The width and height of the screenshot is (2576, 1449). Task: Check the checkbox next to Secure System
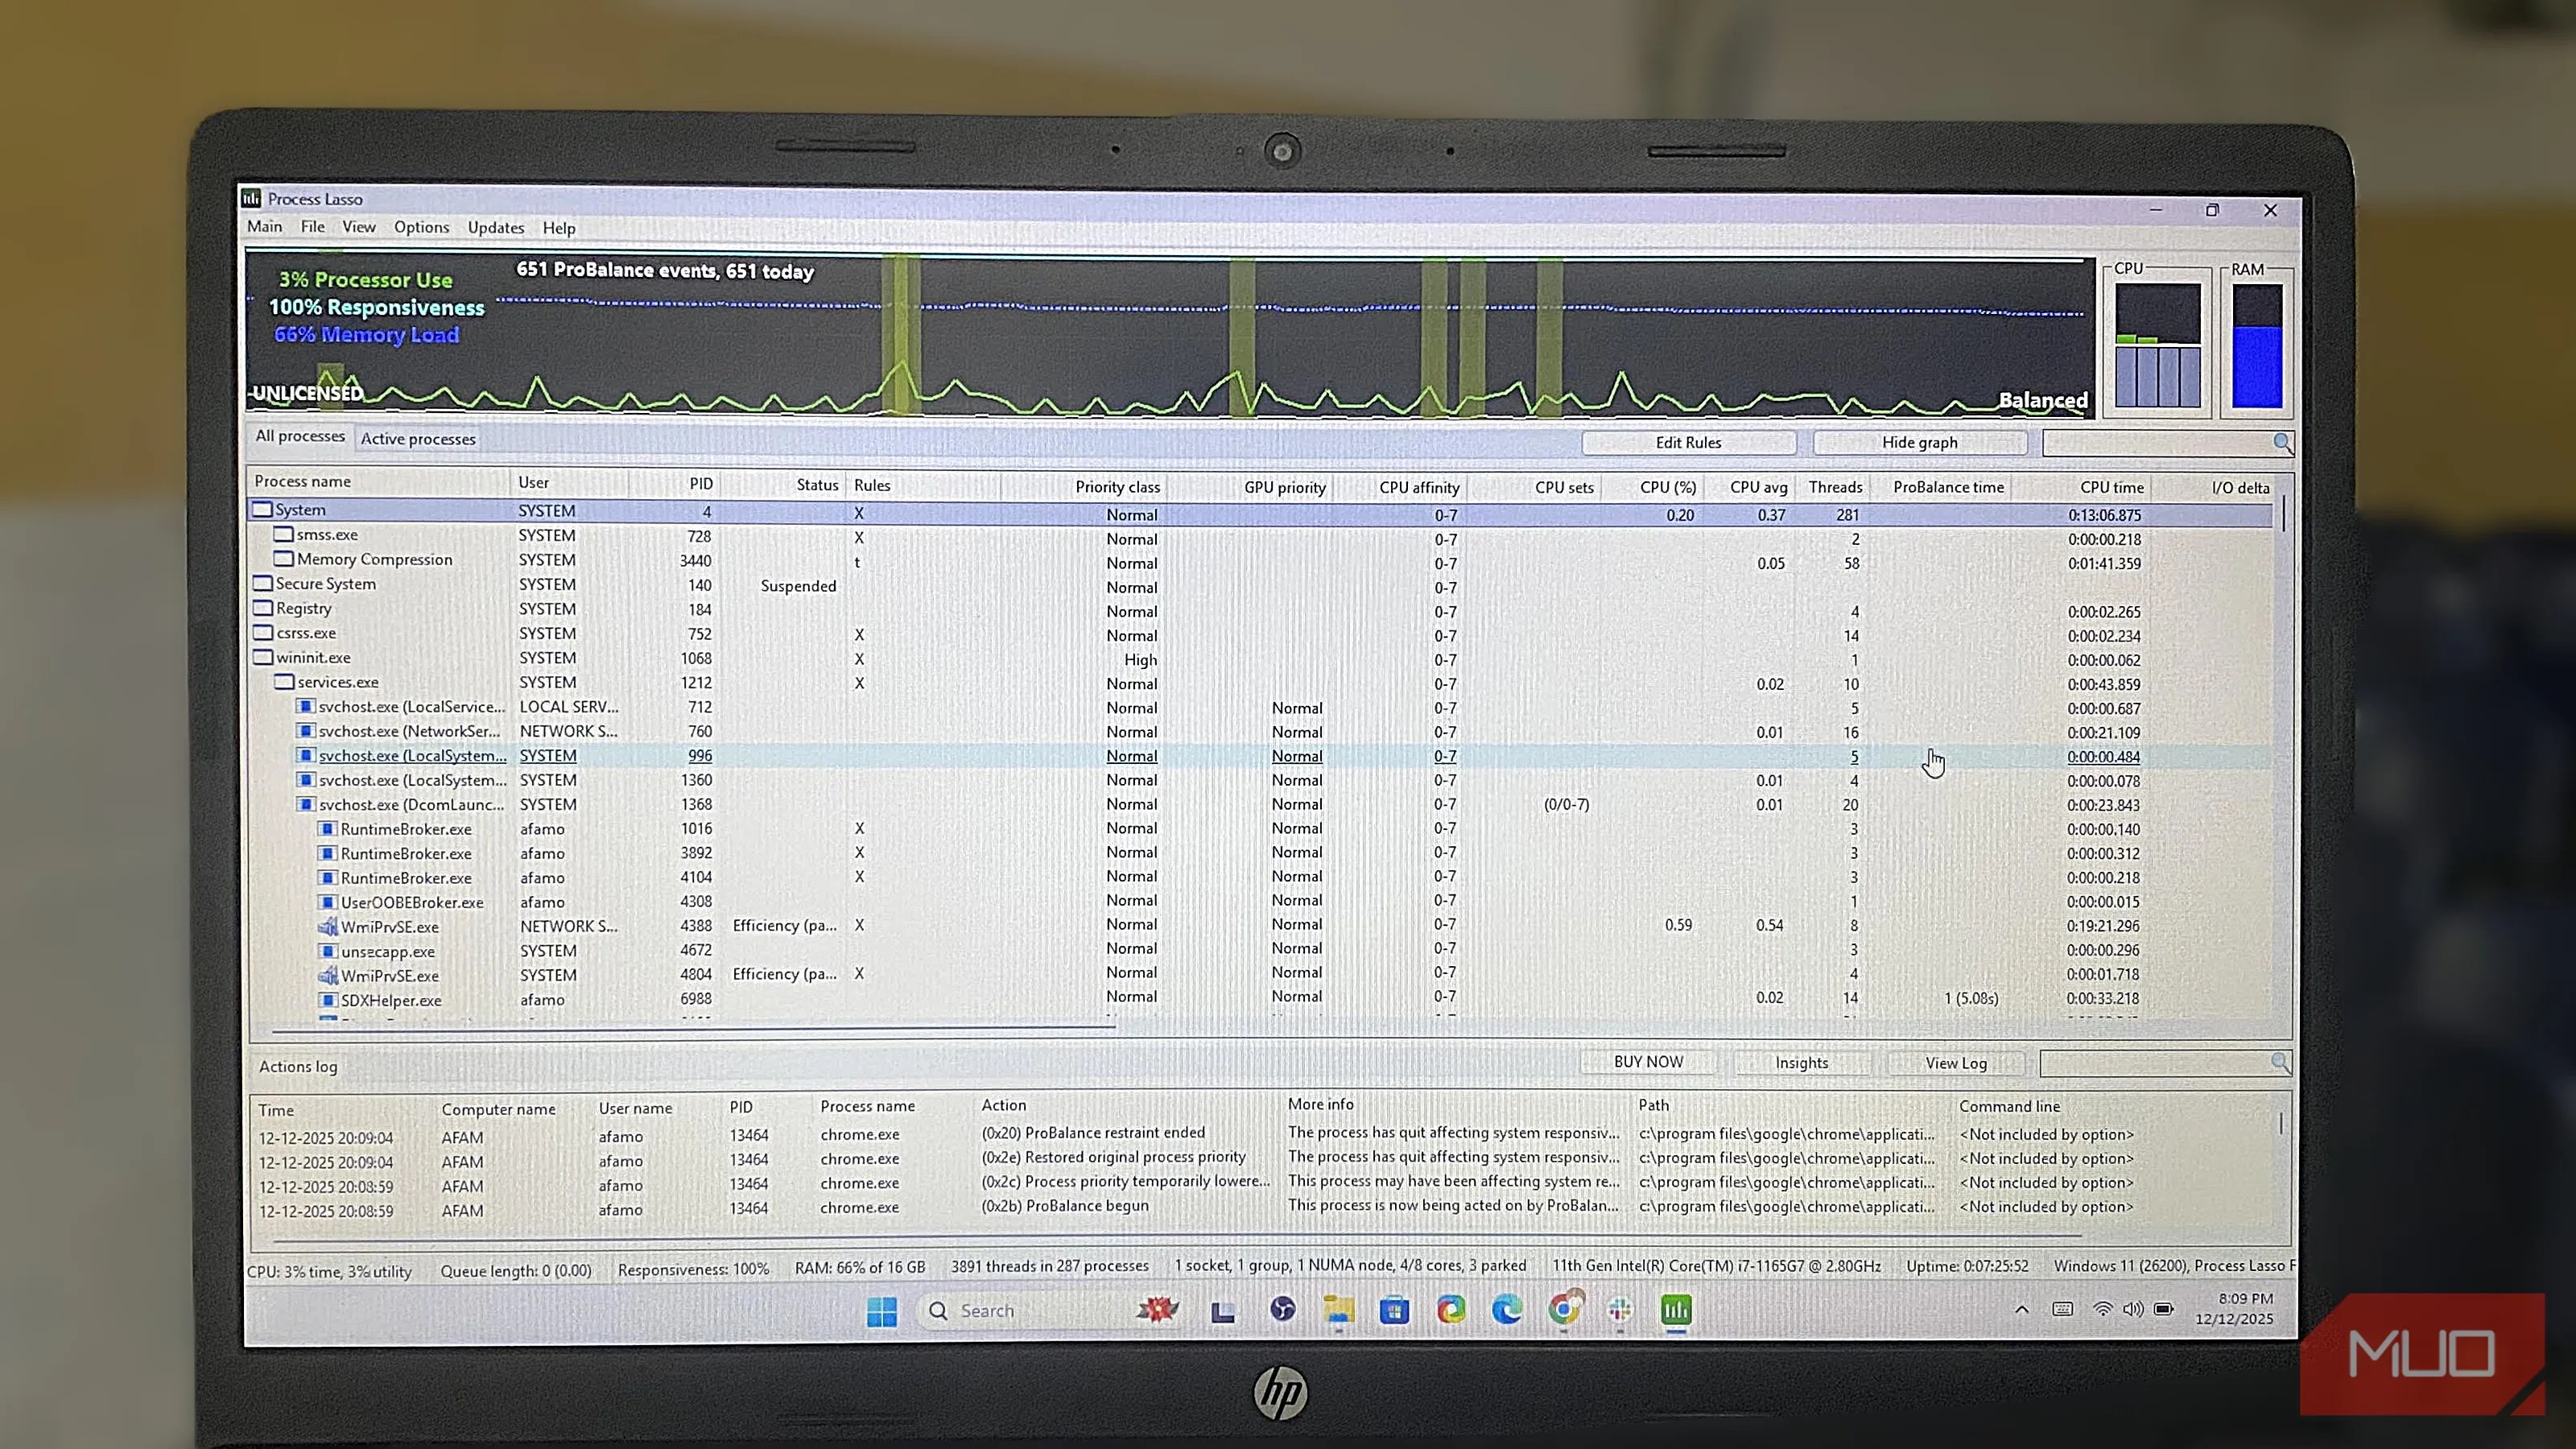pos(262,583)
